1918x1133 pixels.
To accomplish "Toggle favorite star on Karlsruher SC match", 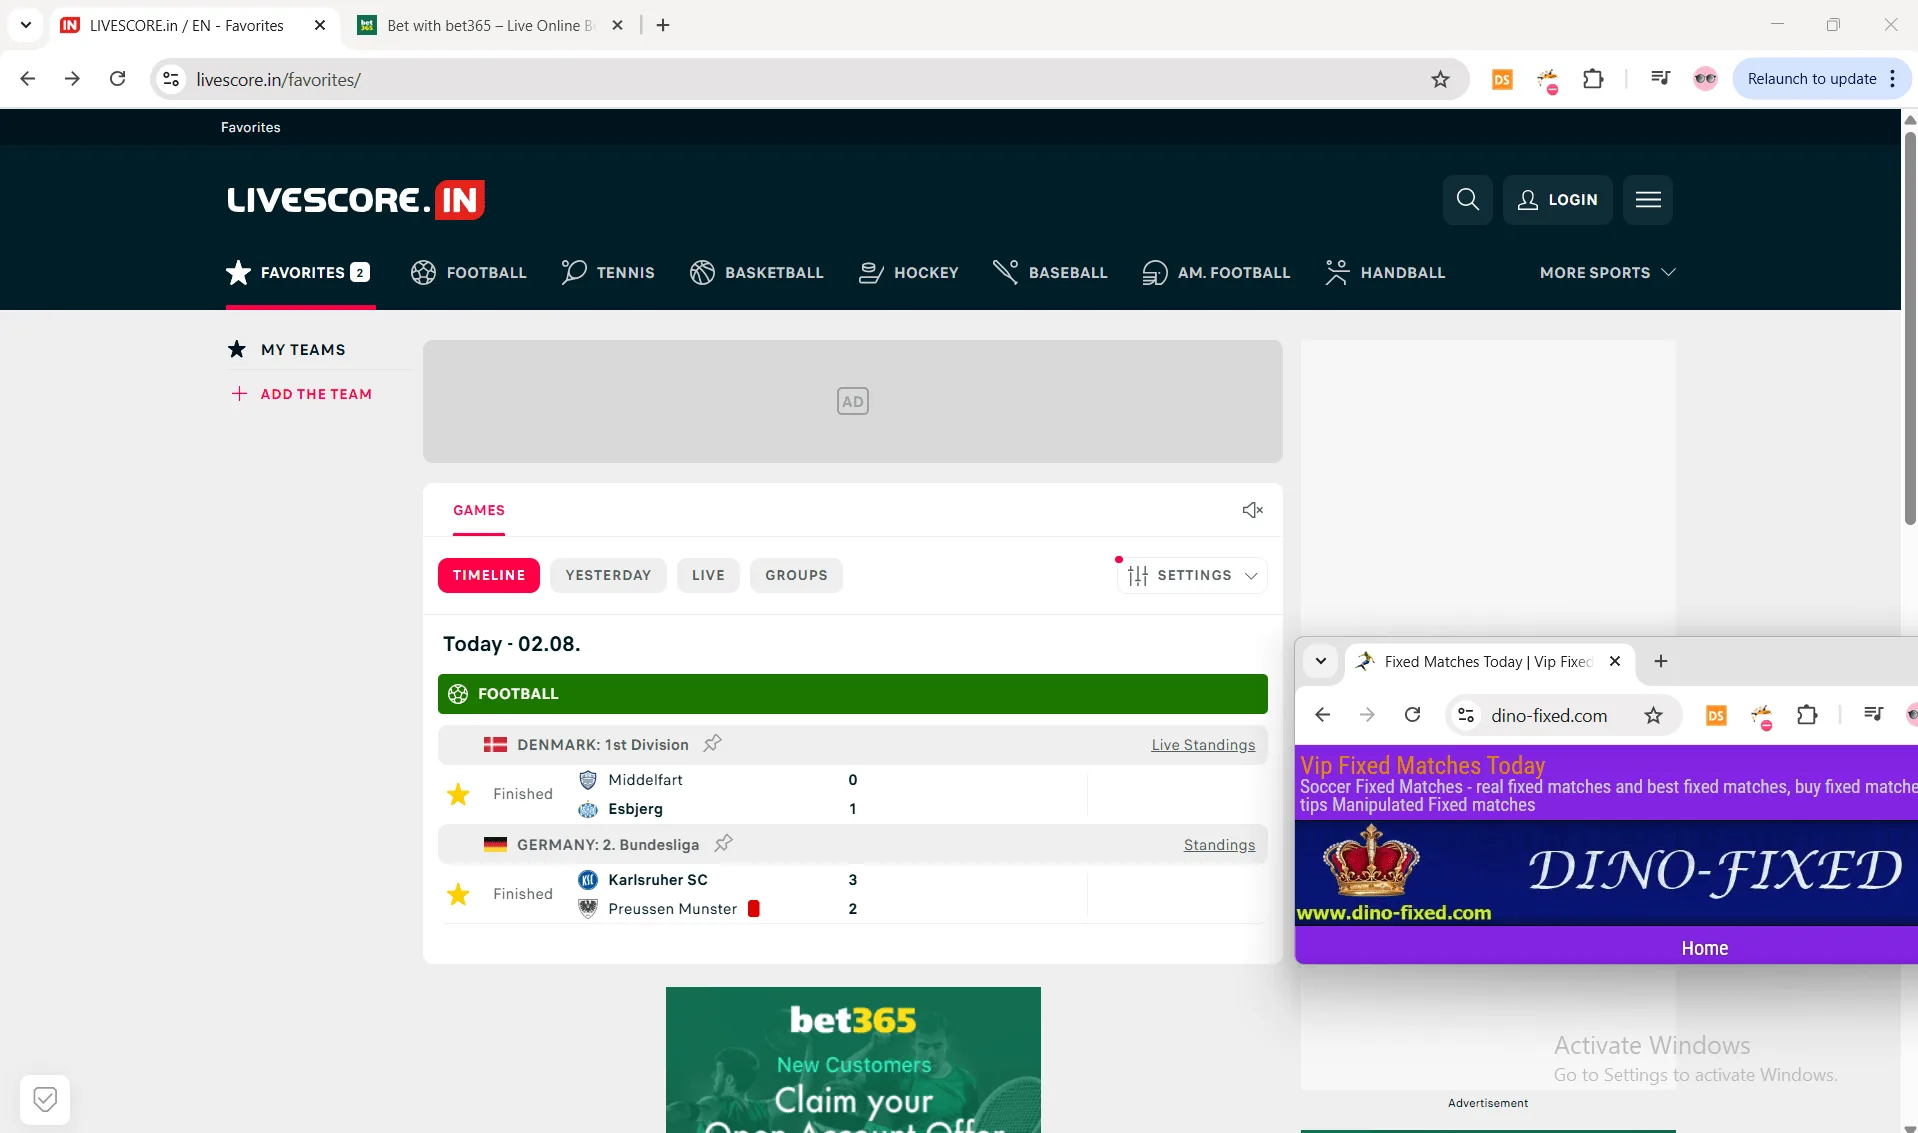I will tap(457, 893).
